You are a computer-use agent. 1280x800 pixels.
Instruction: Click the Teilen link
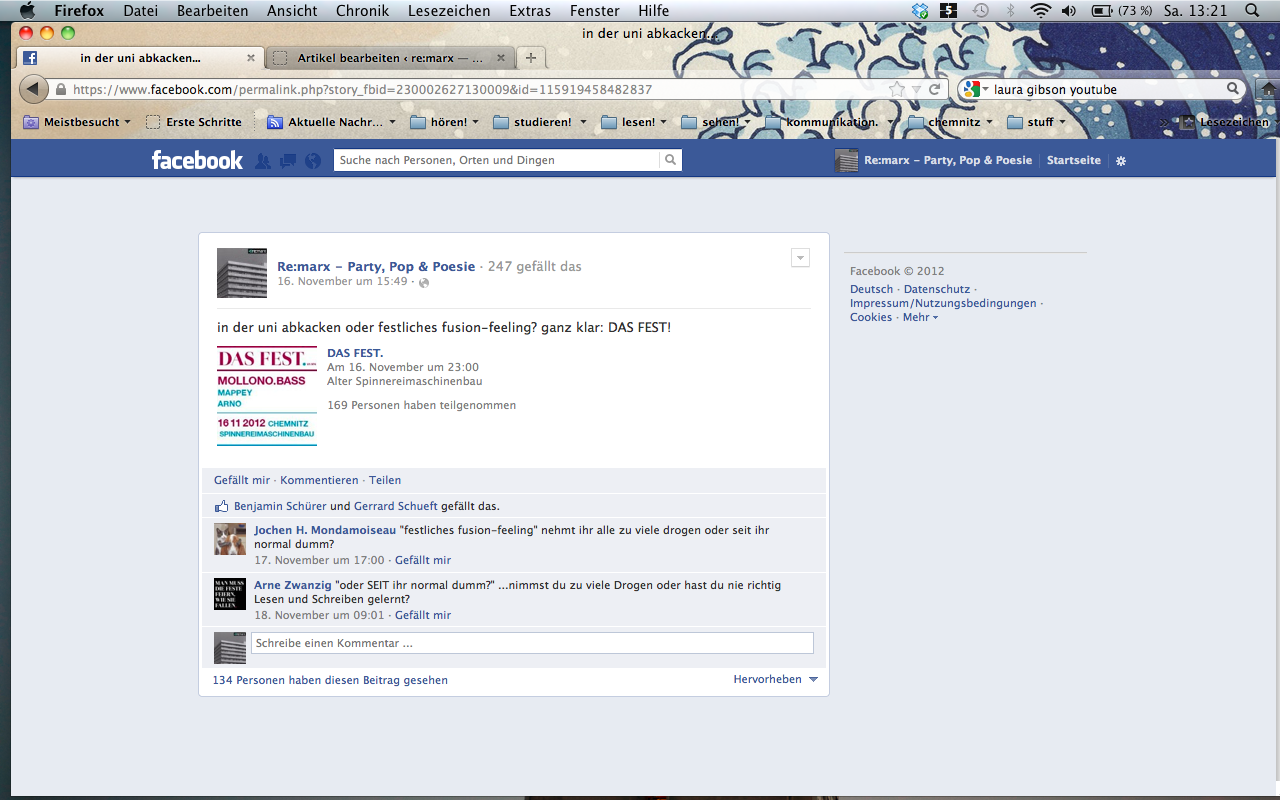[385, 480]
